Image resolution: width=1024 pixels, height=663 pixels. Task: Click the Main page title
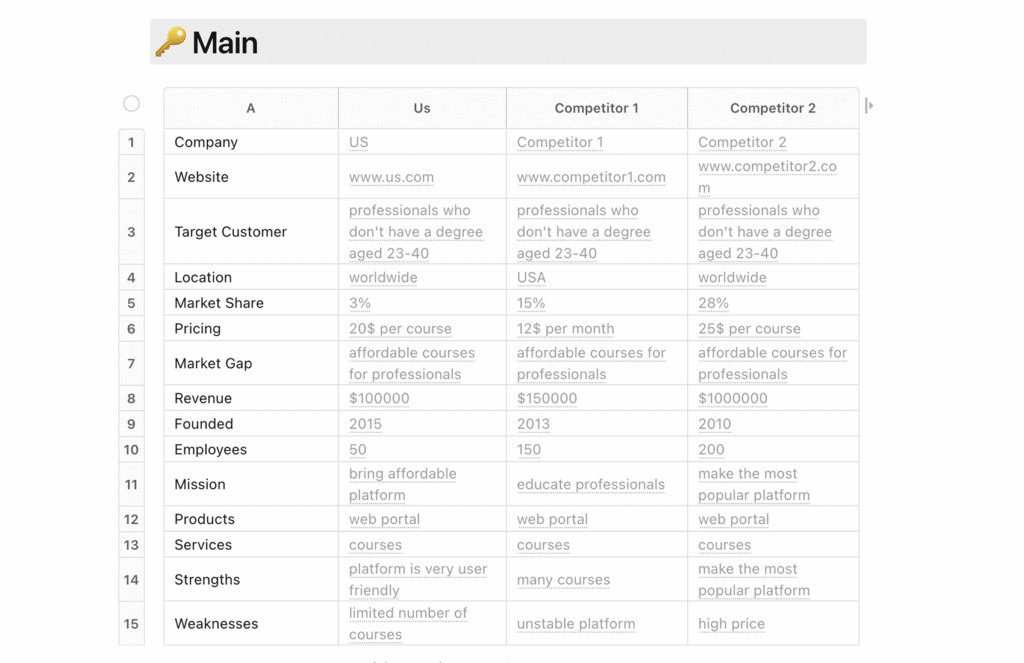pos(225,43)
